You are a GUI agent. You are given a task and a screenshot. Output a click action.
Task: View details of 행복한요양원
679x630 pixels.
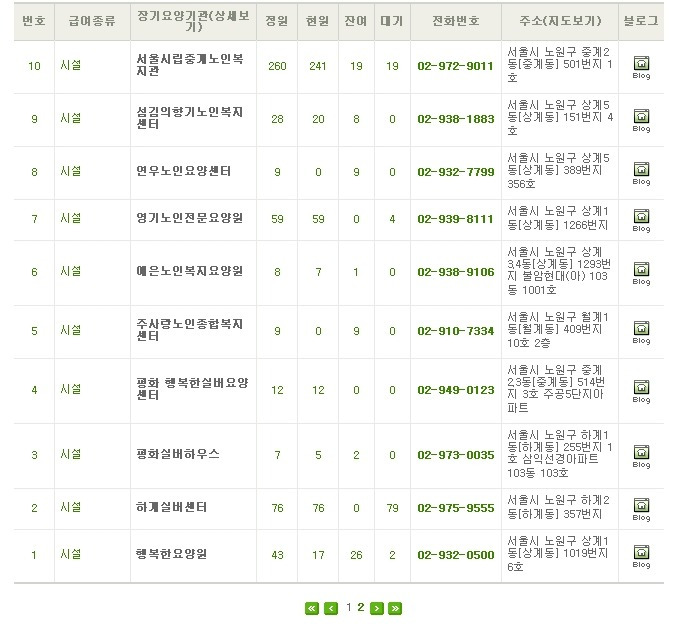[x=171, y=554]
